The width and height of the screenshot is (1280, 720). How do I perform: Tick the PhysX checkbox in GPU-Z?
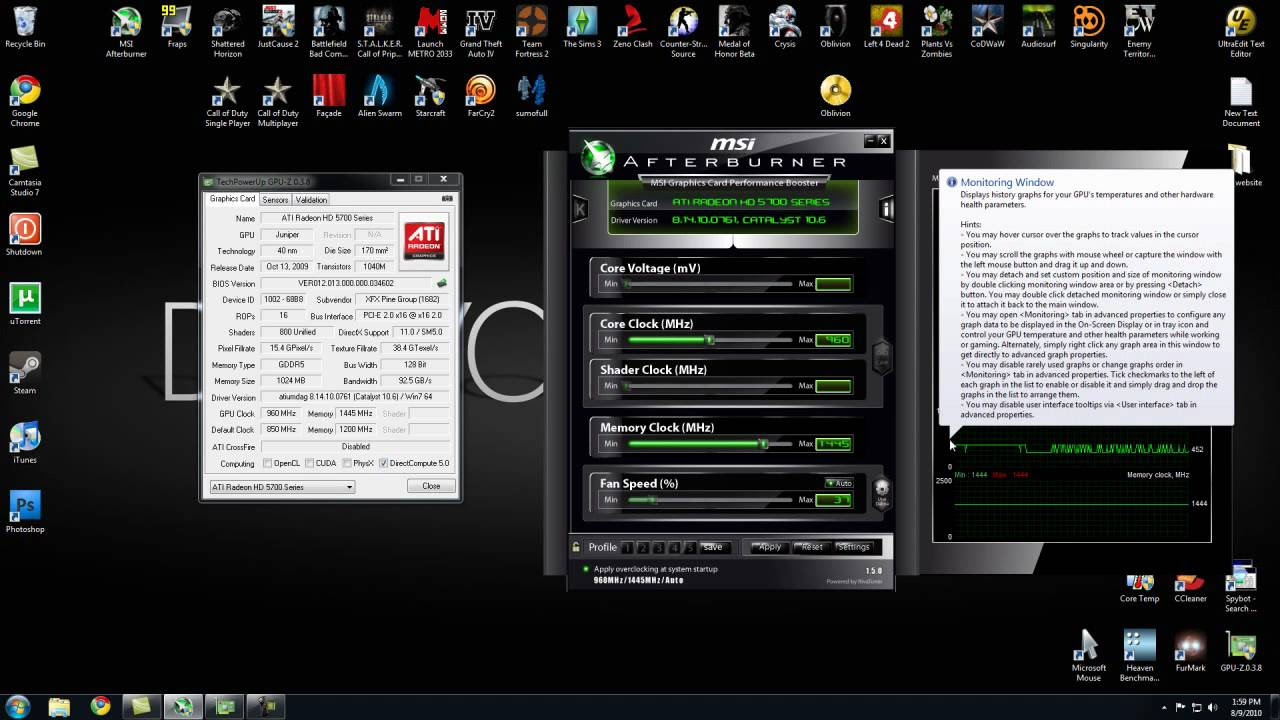click(x=346, y=464)
